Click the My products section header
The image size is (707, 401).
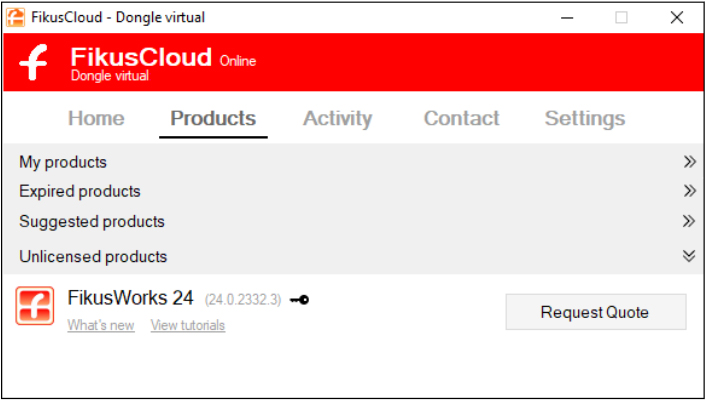[x=63, y=162]
